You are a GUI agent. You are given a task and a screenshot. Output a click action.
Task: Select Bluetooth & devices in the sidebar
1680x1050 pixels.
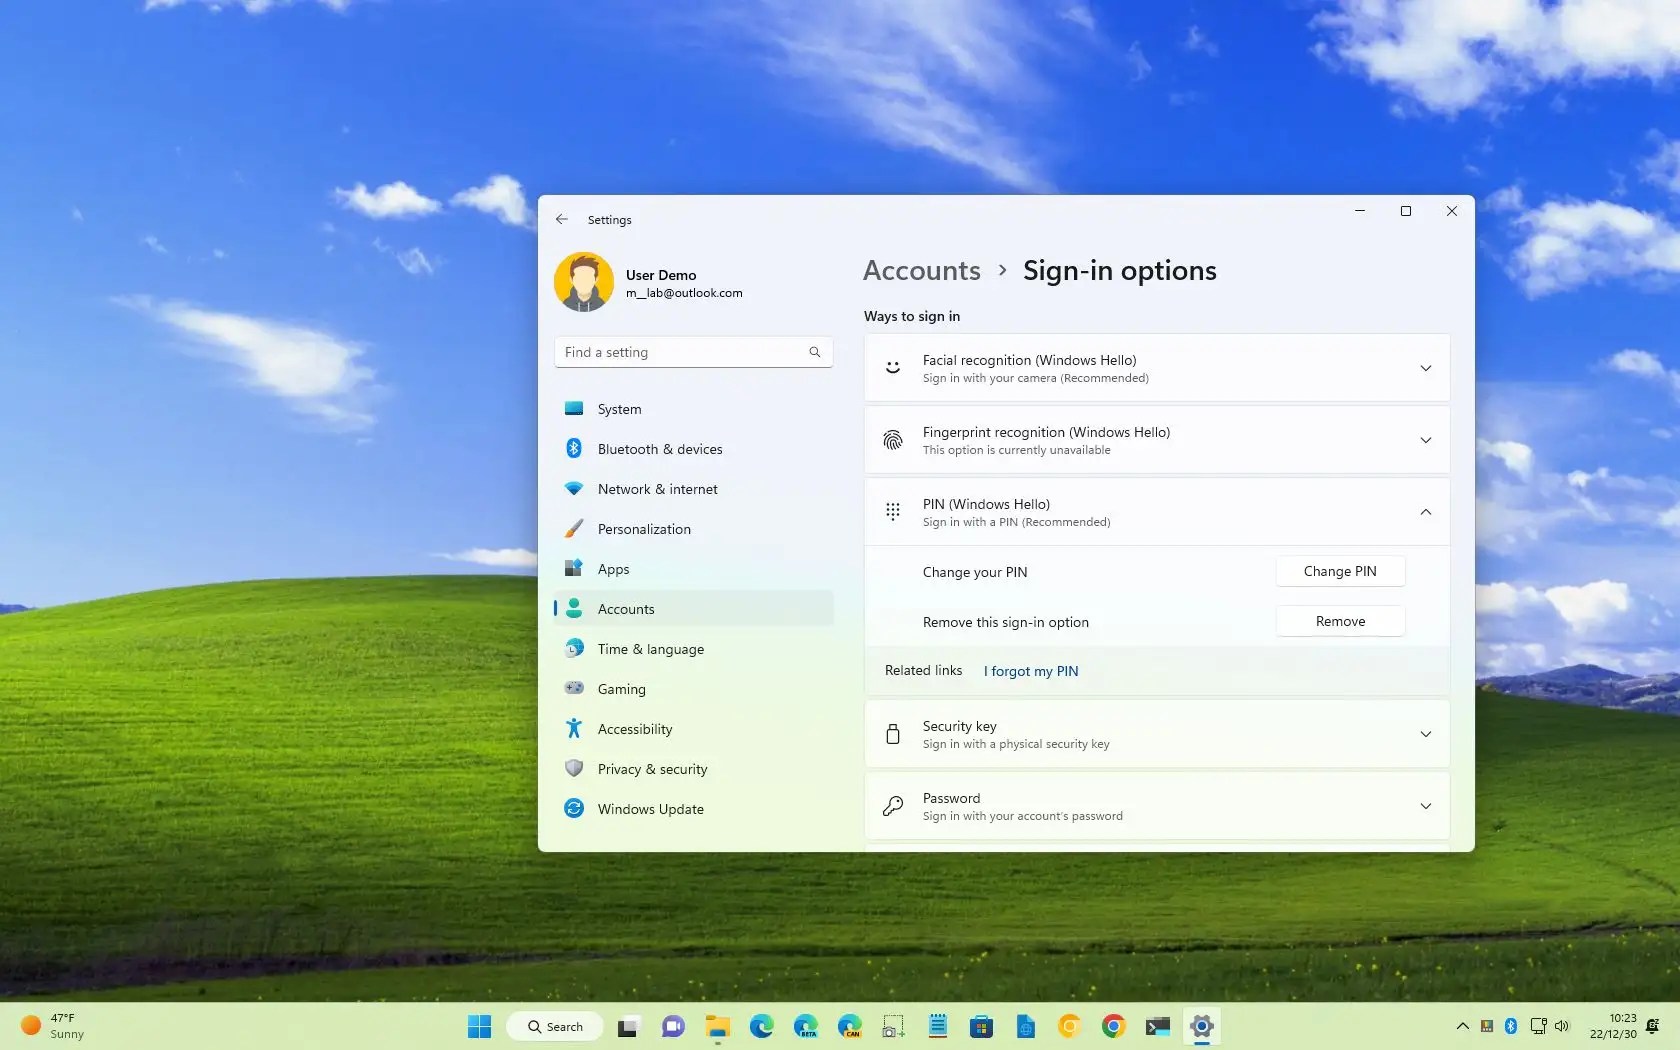pos(660,449)
